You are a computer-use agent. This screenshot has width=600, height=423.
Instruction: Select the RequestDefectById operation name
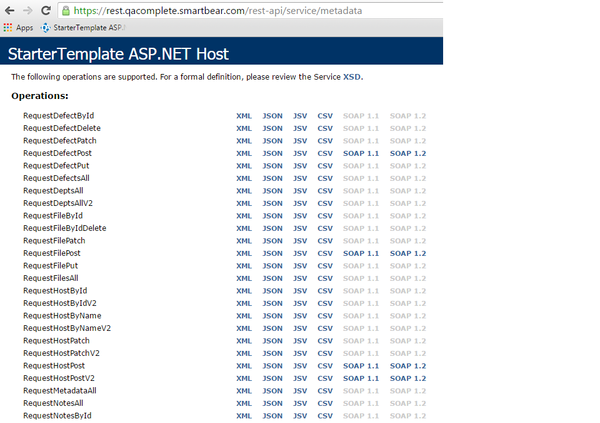tap(59, 116)
